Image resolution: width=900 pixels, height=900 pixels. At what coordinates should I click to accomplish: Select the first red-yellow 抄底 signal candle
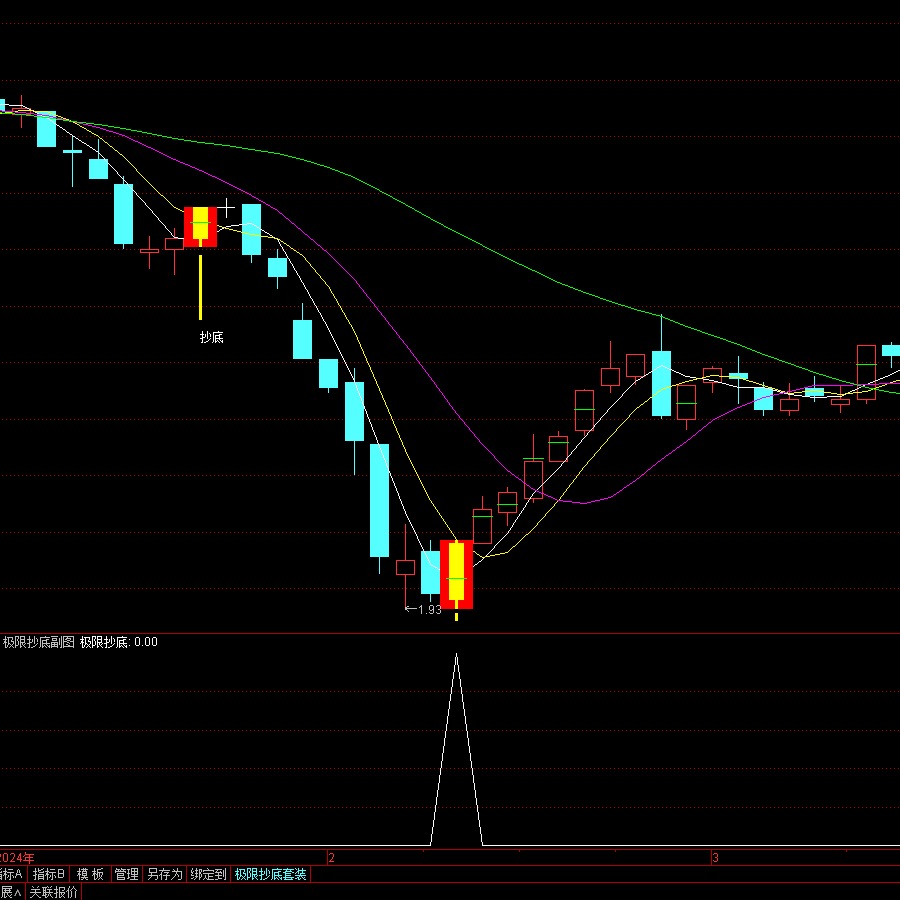200,227
